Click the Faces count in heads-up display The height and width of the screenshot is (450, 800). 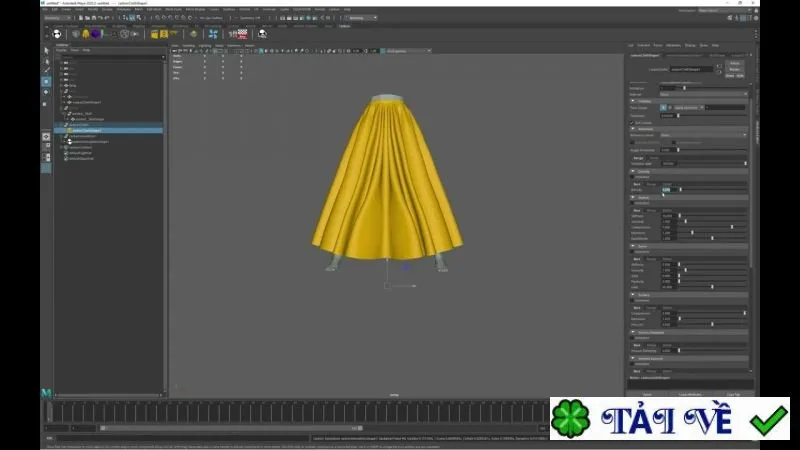click(207, 67)
